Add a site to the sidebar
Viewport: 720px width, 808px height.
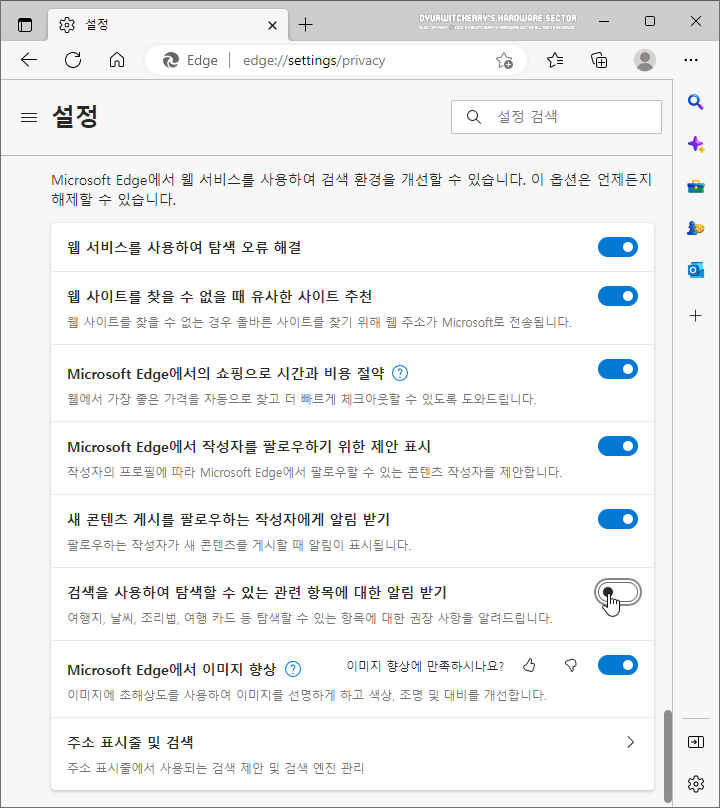696,315
